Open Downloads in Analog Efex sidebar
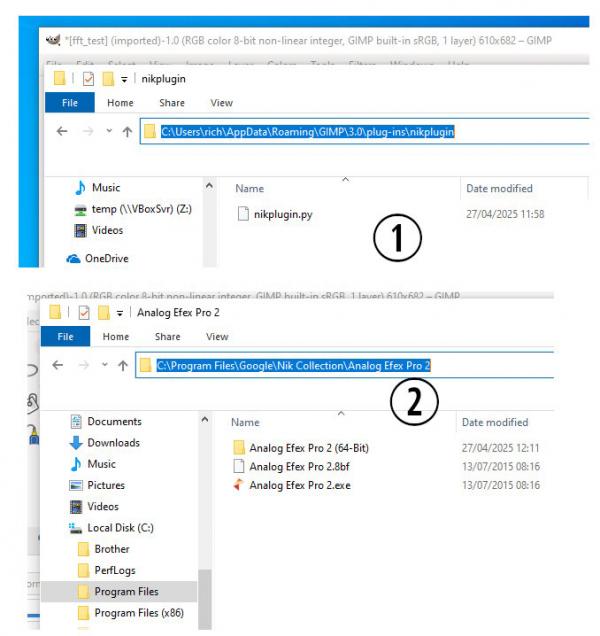Screen dimensions: 600x636 pos(114,443)
